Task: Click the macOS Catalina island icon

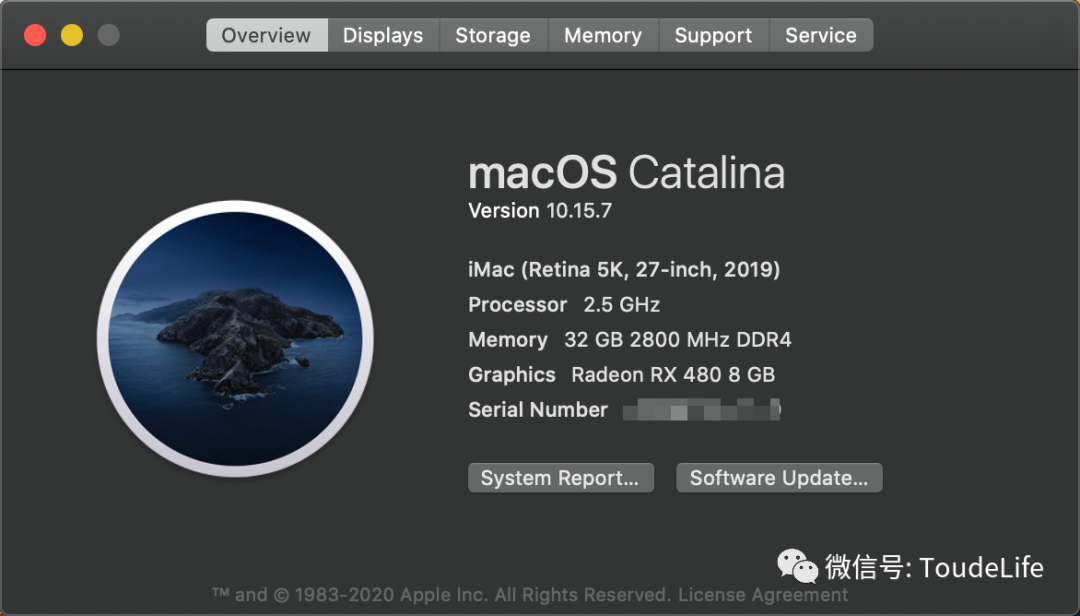Action: tap(236, 338)
